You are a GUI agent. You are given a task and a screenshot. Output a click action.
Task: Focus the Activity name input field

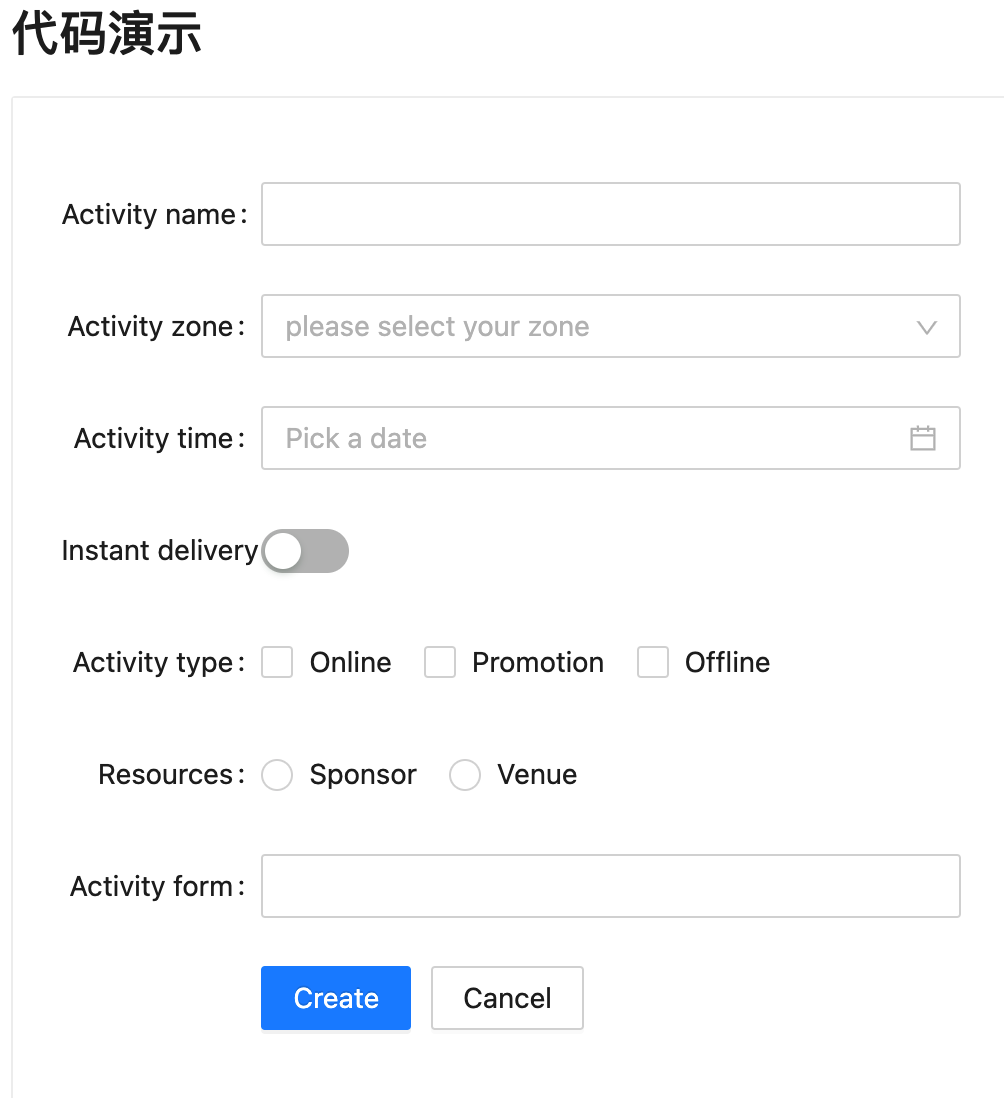(611, 214)
